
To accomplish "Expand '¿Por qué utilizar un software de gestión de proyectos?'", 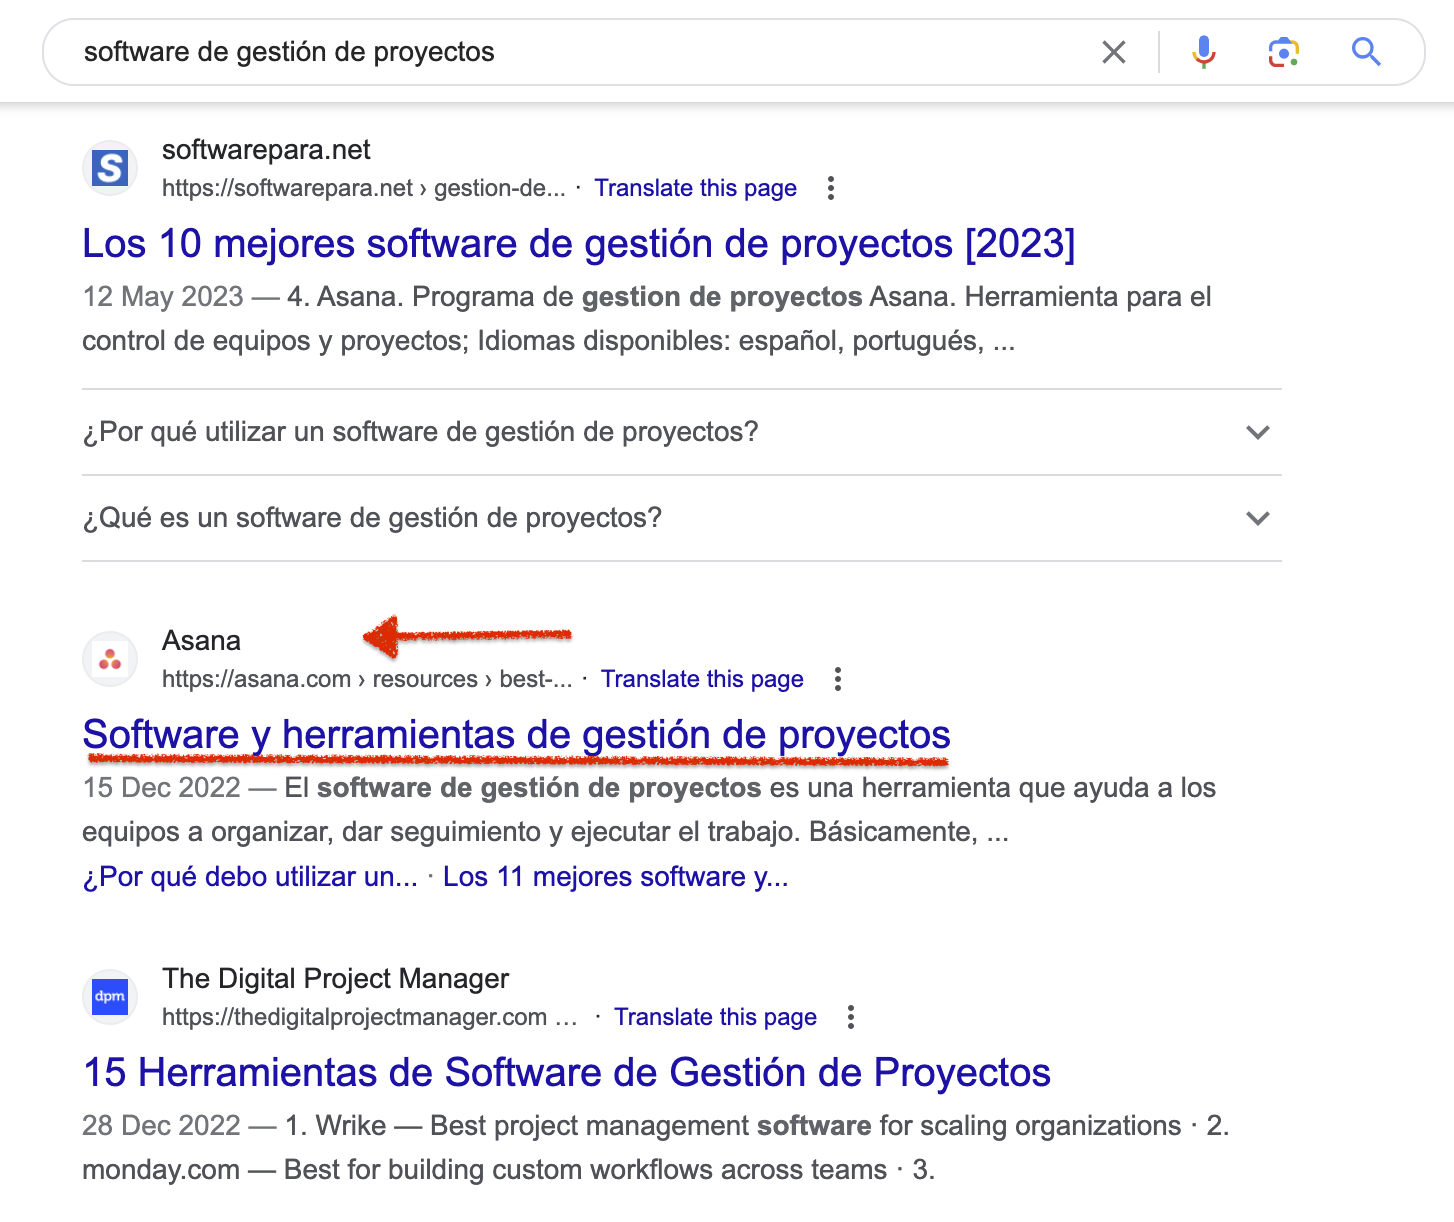I will point(682,432).
